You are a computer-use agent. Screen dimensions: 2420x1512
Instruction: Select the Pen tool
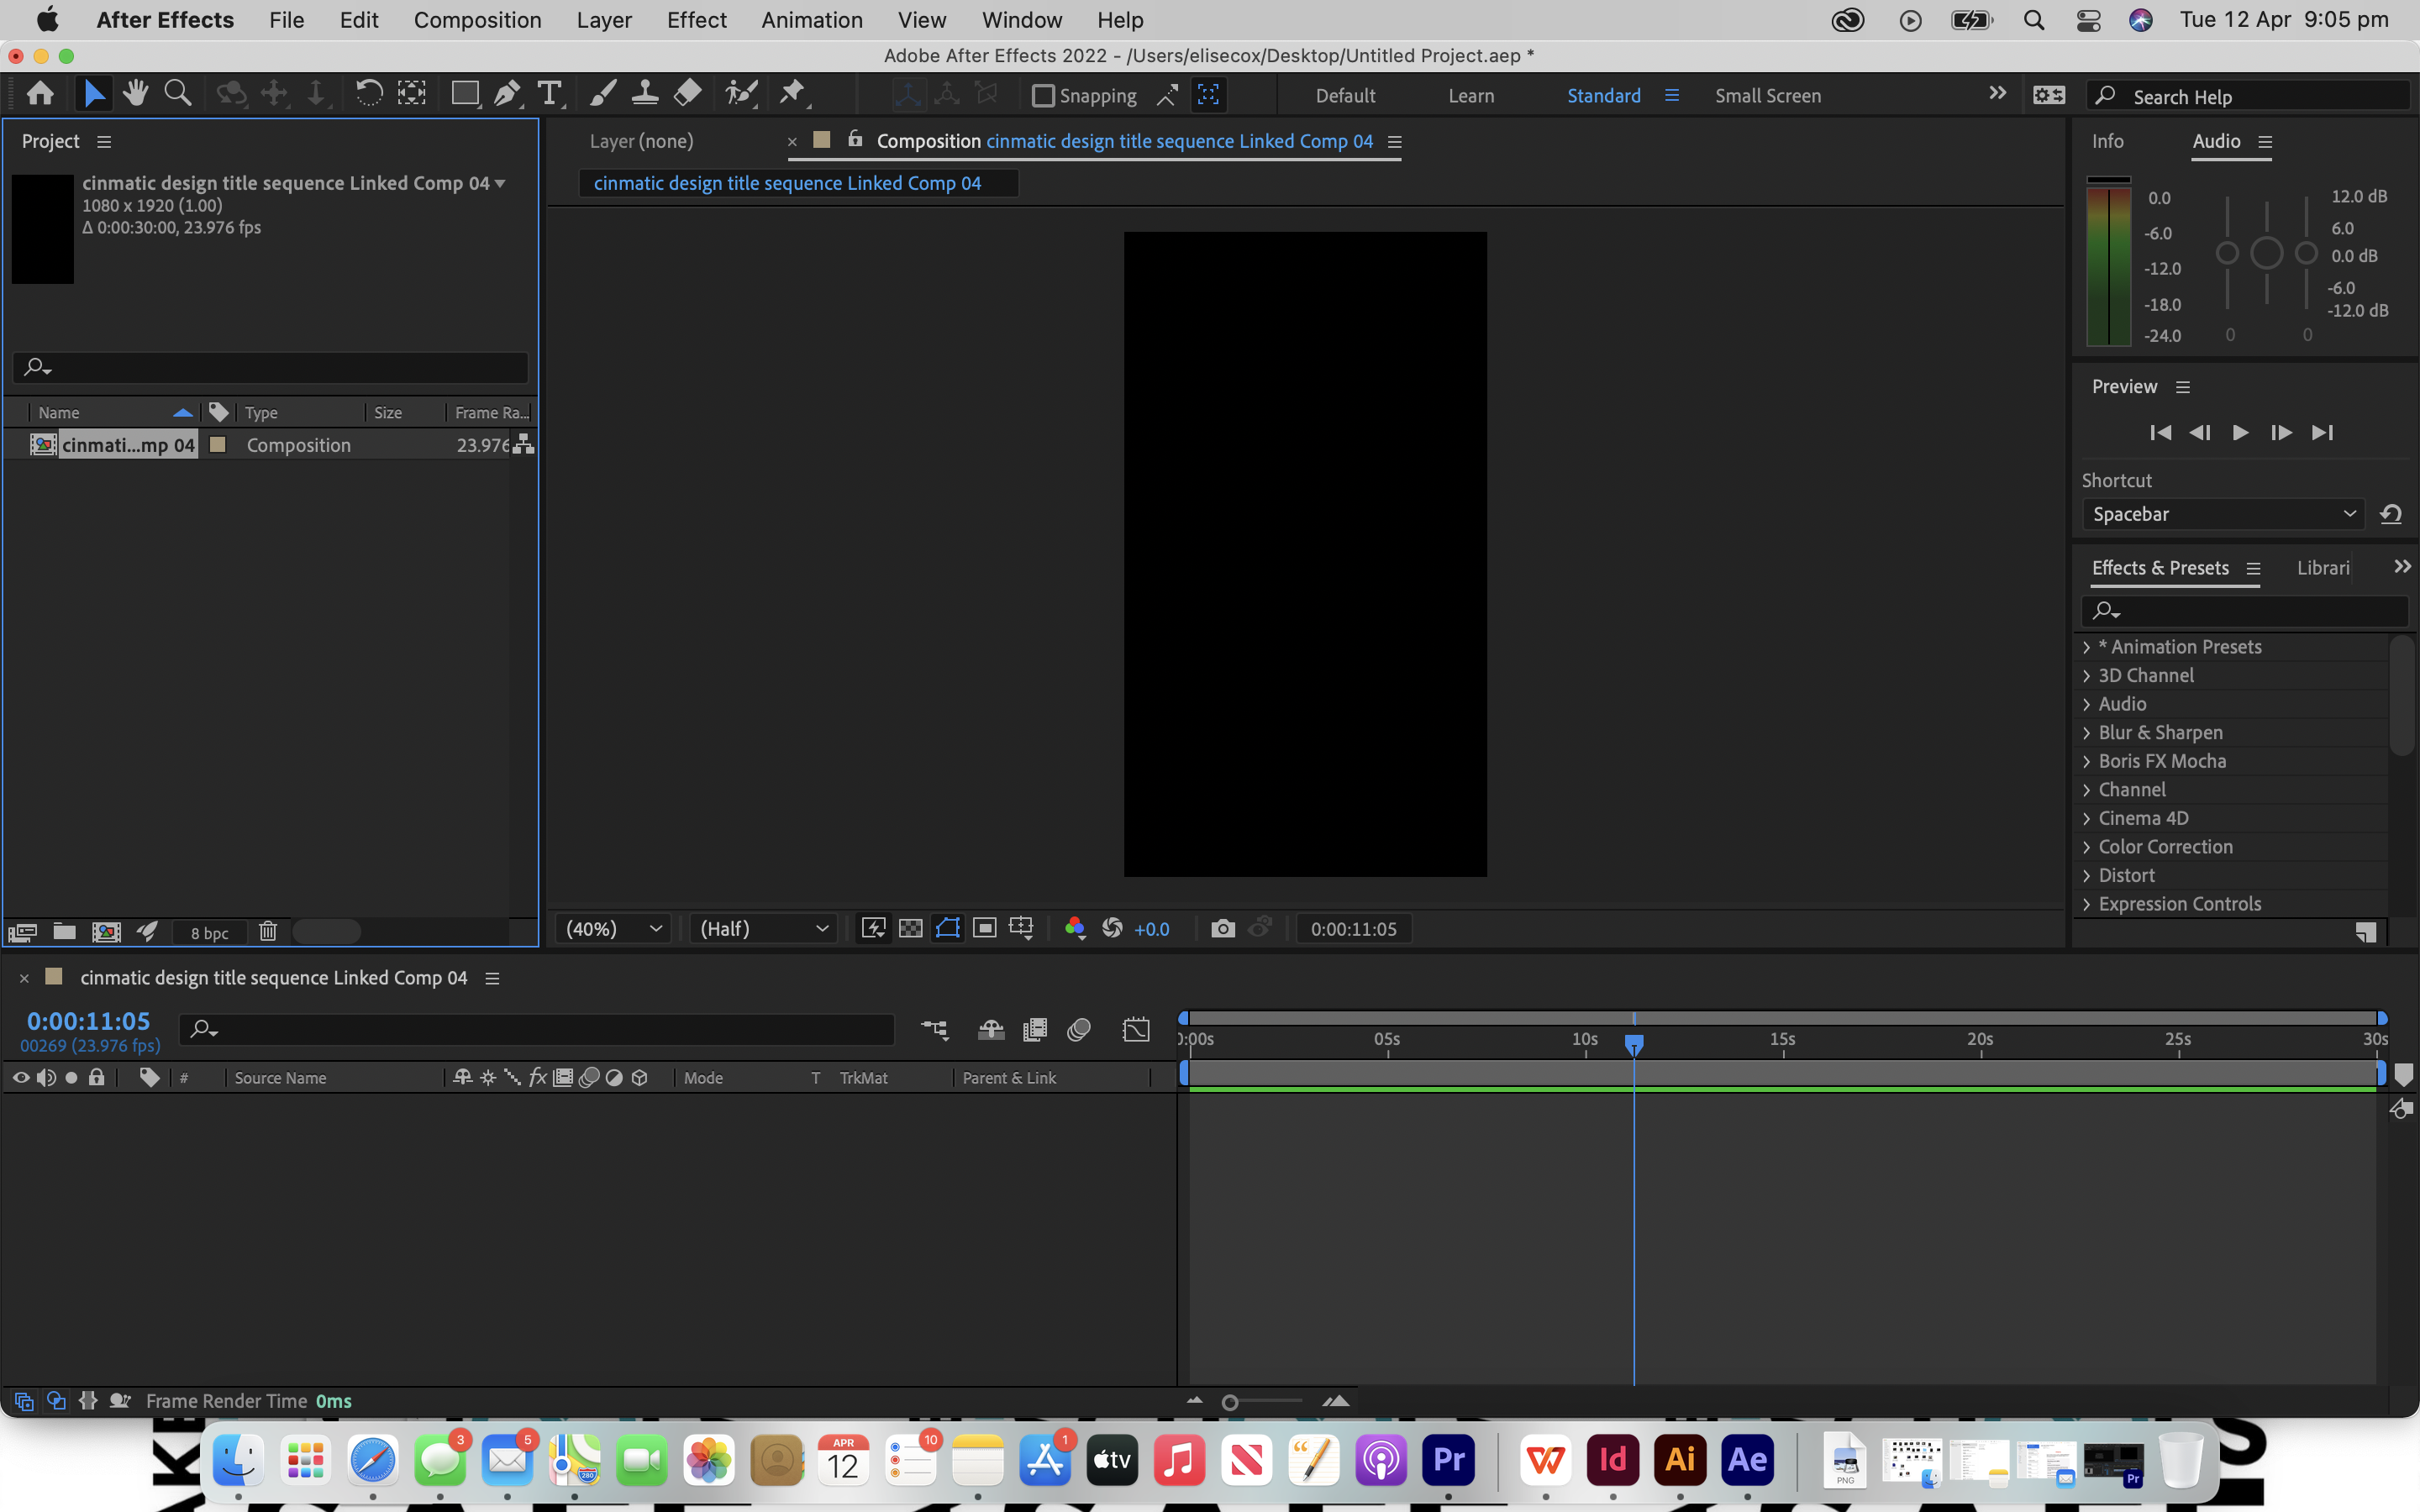tap(508, 93)
